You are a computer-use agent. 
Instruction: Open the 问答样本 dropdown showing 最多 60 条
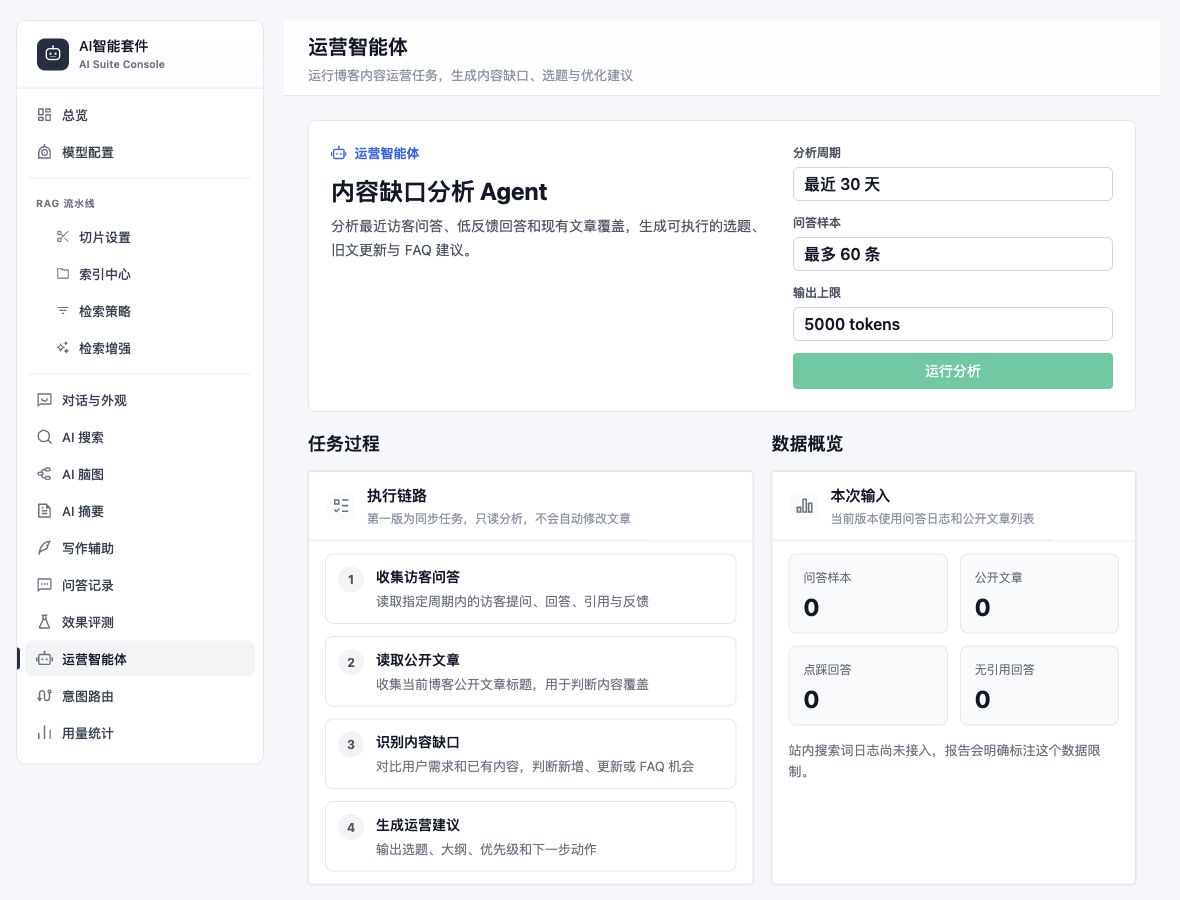(x=952, y=254)
